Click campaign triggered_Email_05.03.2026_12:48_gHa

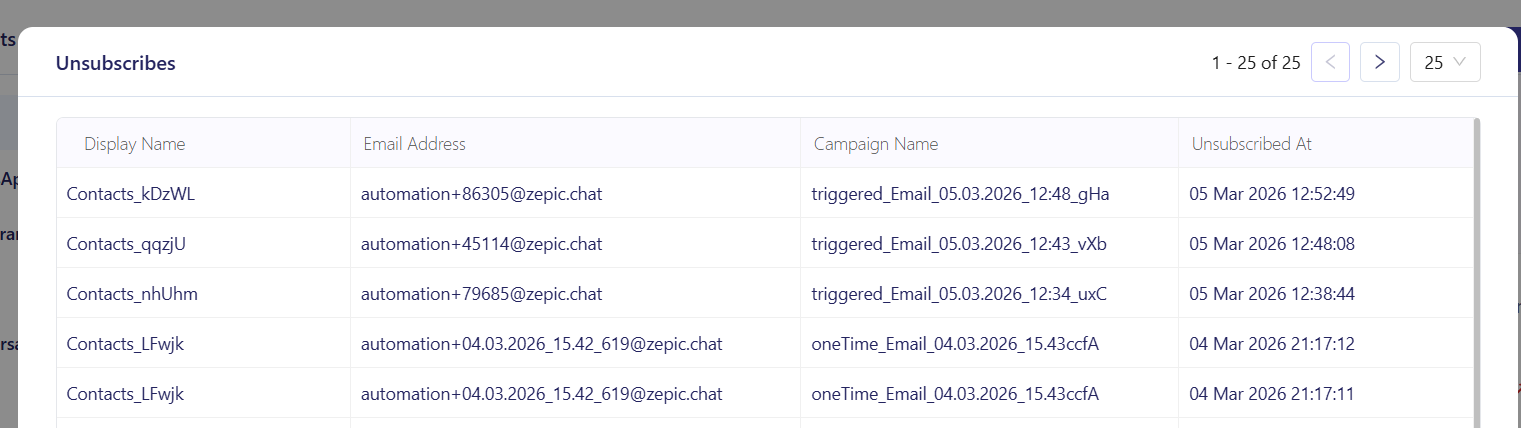click(x=960, y=194)
